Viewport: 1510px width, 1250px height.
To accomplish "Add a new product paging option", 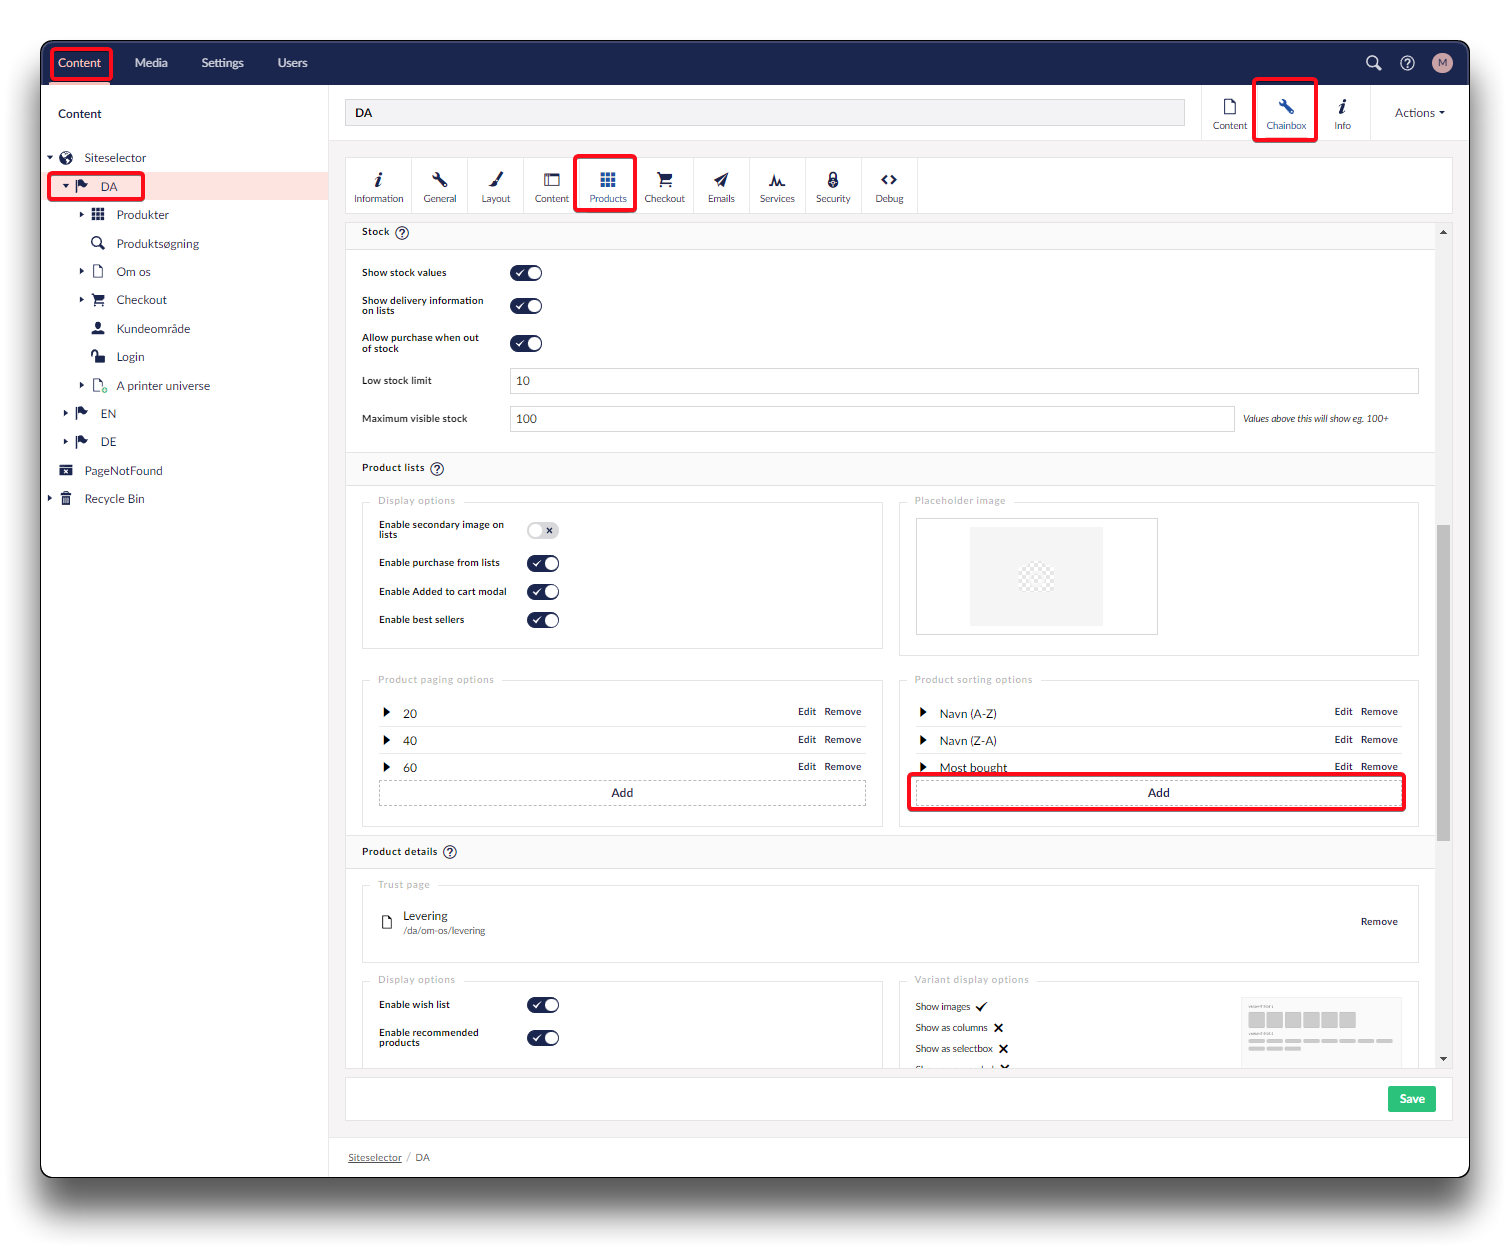I will (x=622, y=793).
